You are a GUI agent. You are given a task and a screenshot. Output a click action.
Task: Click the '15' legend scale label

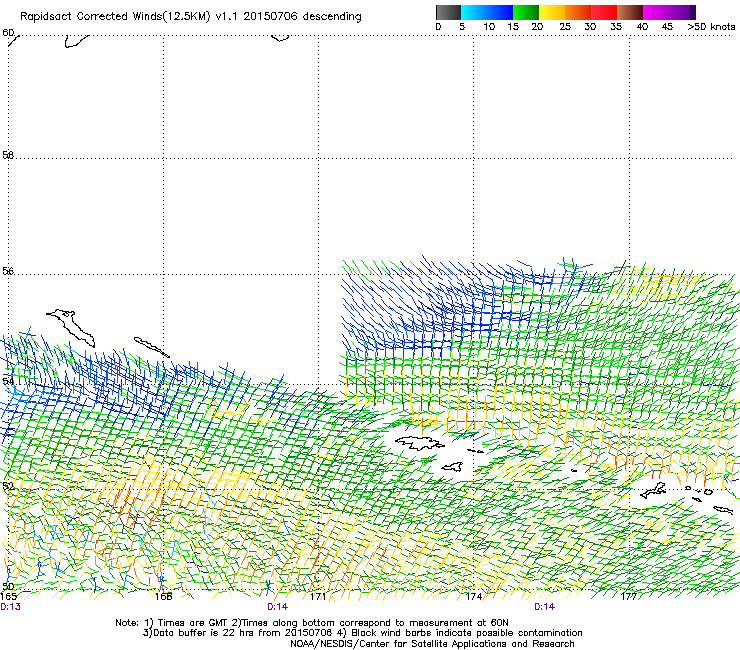[x=513, y=27]
